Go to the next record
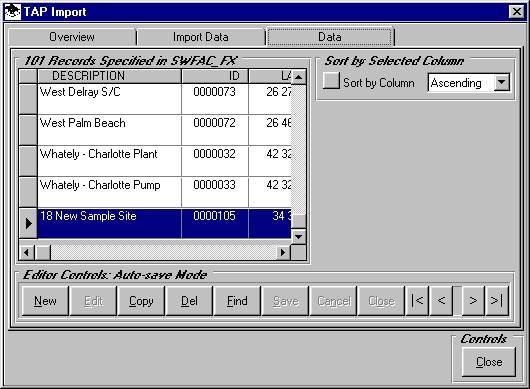This screenshot has width=530, height=389. click(x=473, y=301)
